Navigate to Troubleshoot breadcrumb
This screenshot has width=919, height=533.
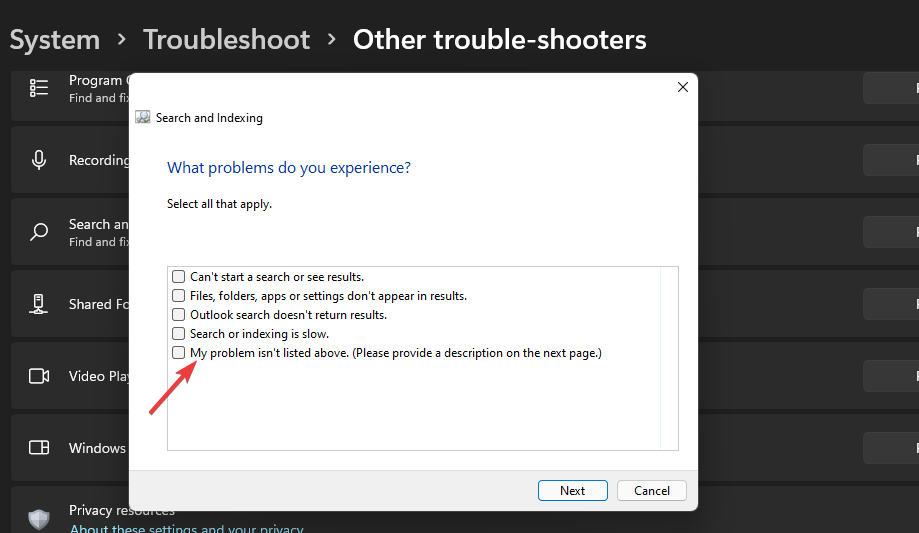coord(227,40)
